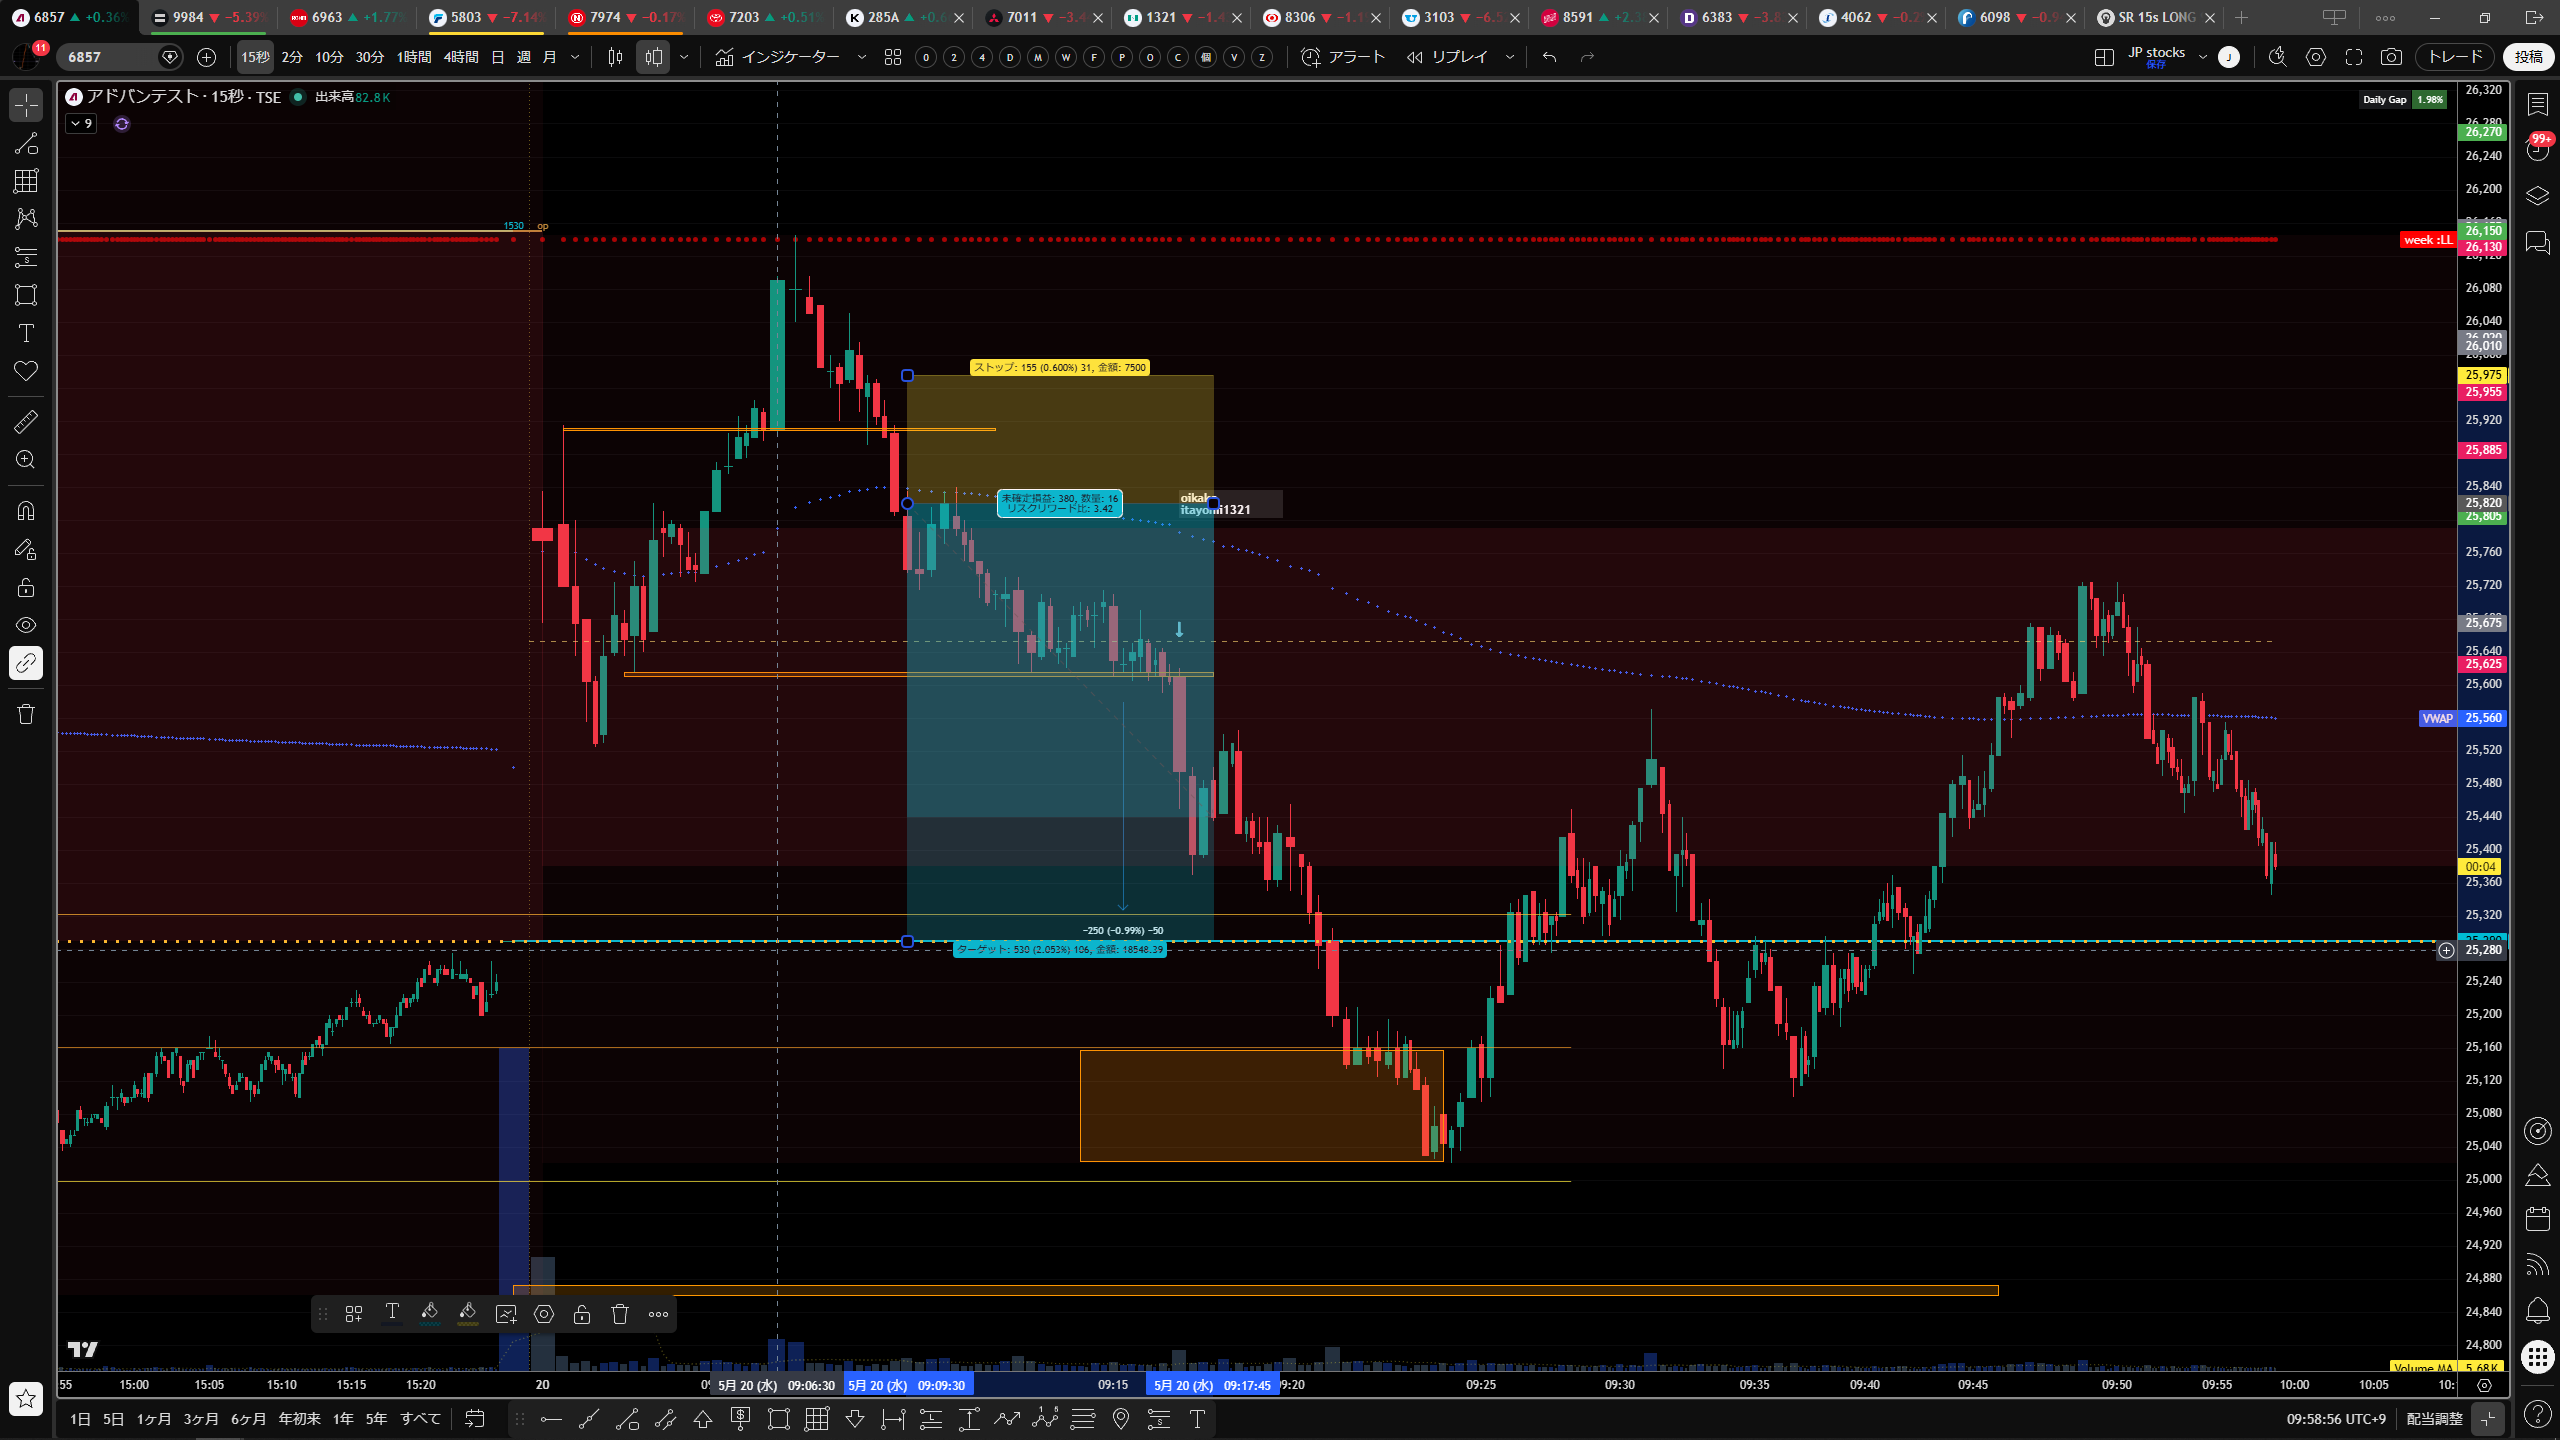The height and width of the screenshot is (1440, 2560).
Task: Toggle hide all drawings eye icon
Action: pos(26,625)
